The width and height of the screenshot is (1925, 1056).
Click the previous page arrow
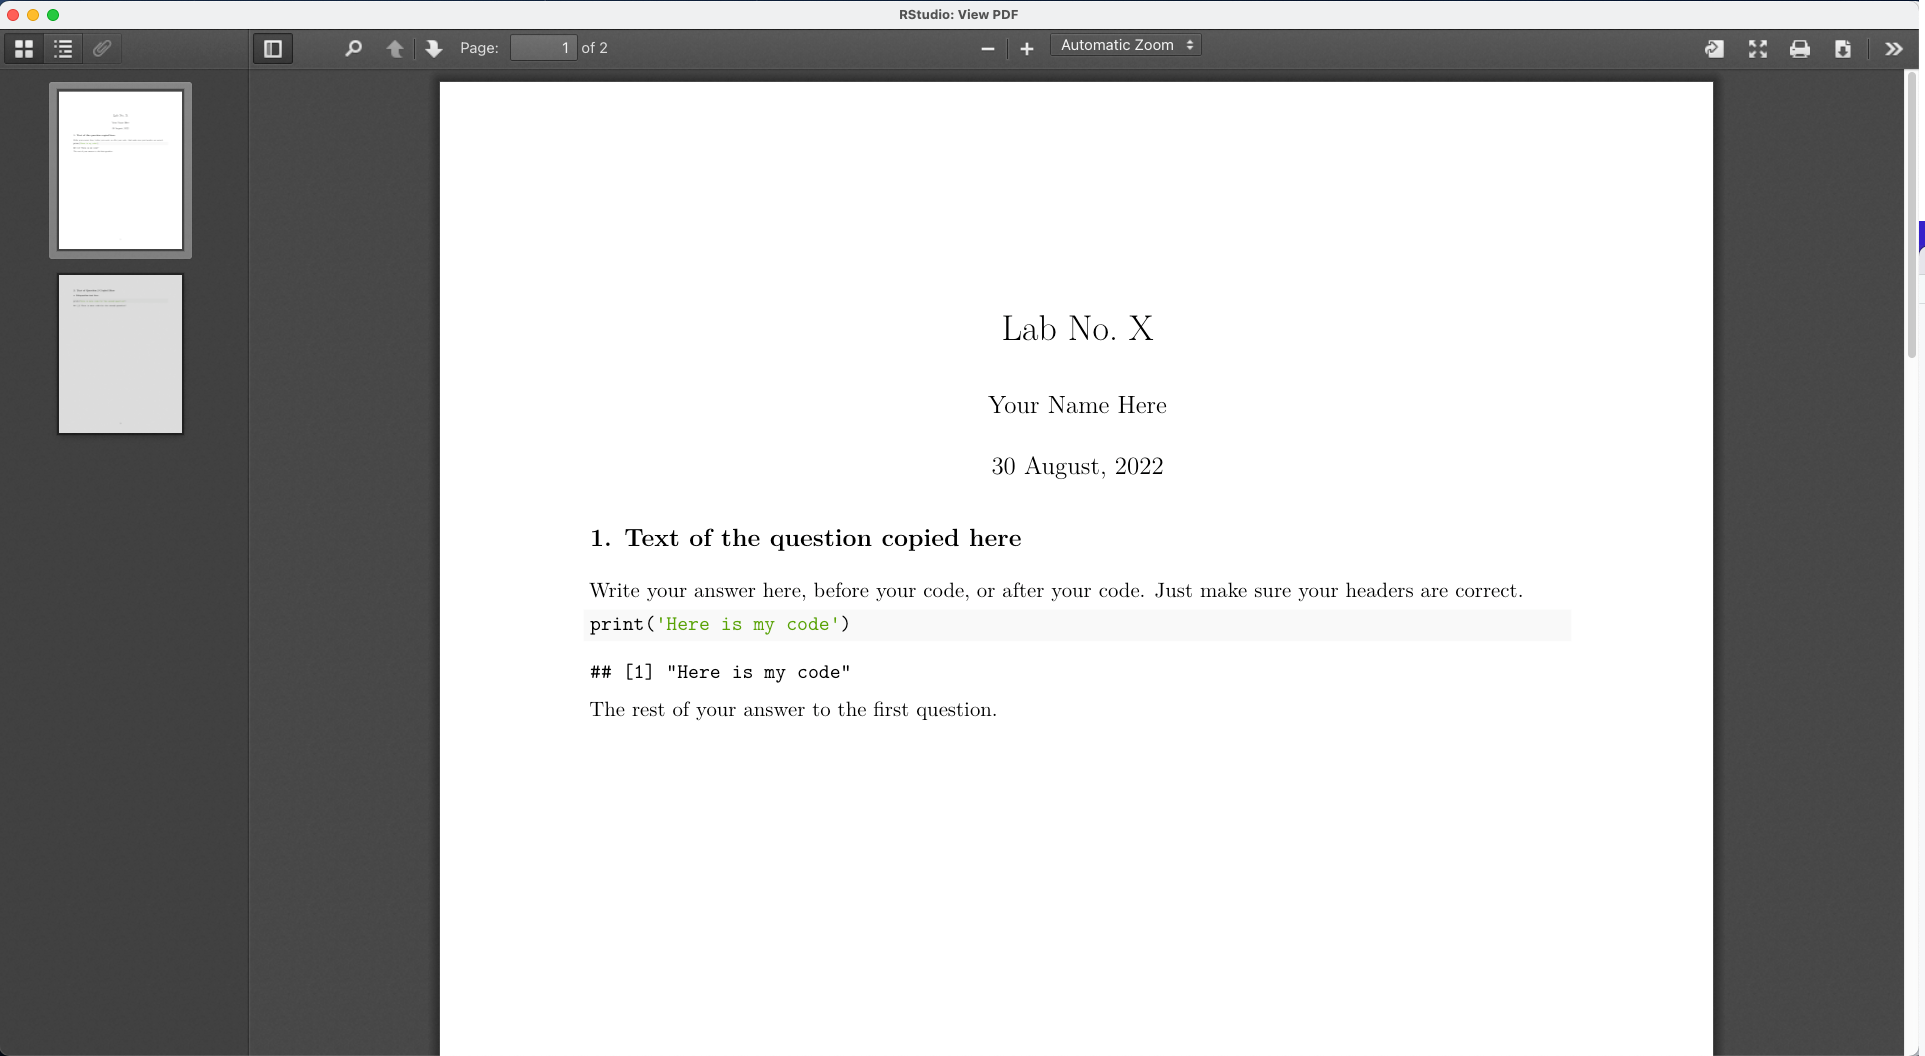395,48
